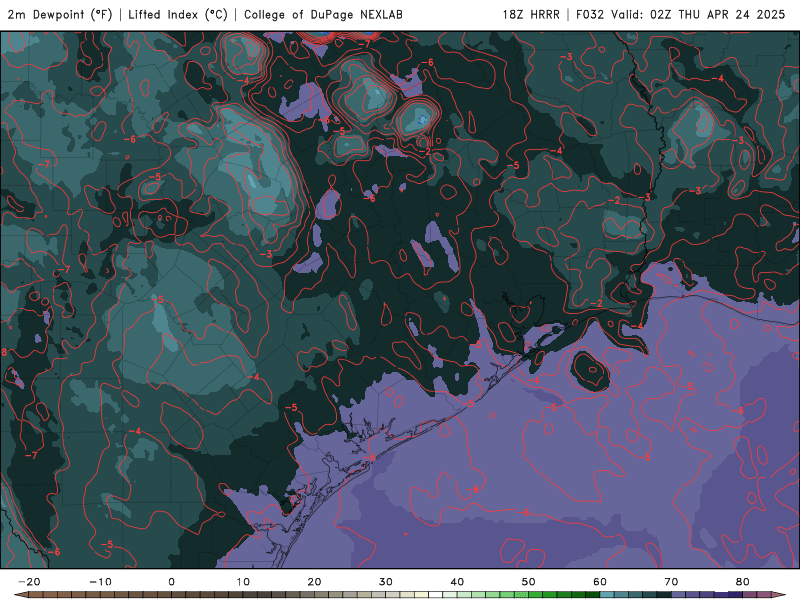The height and width of the screenshot is (600, 800).
Task: Click the 30 label on the color scale
Action: point(386,582)
